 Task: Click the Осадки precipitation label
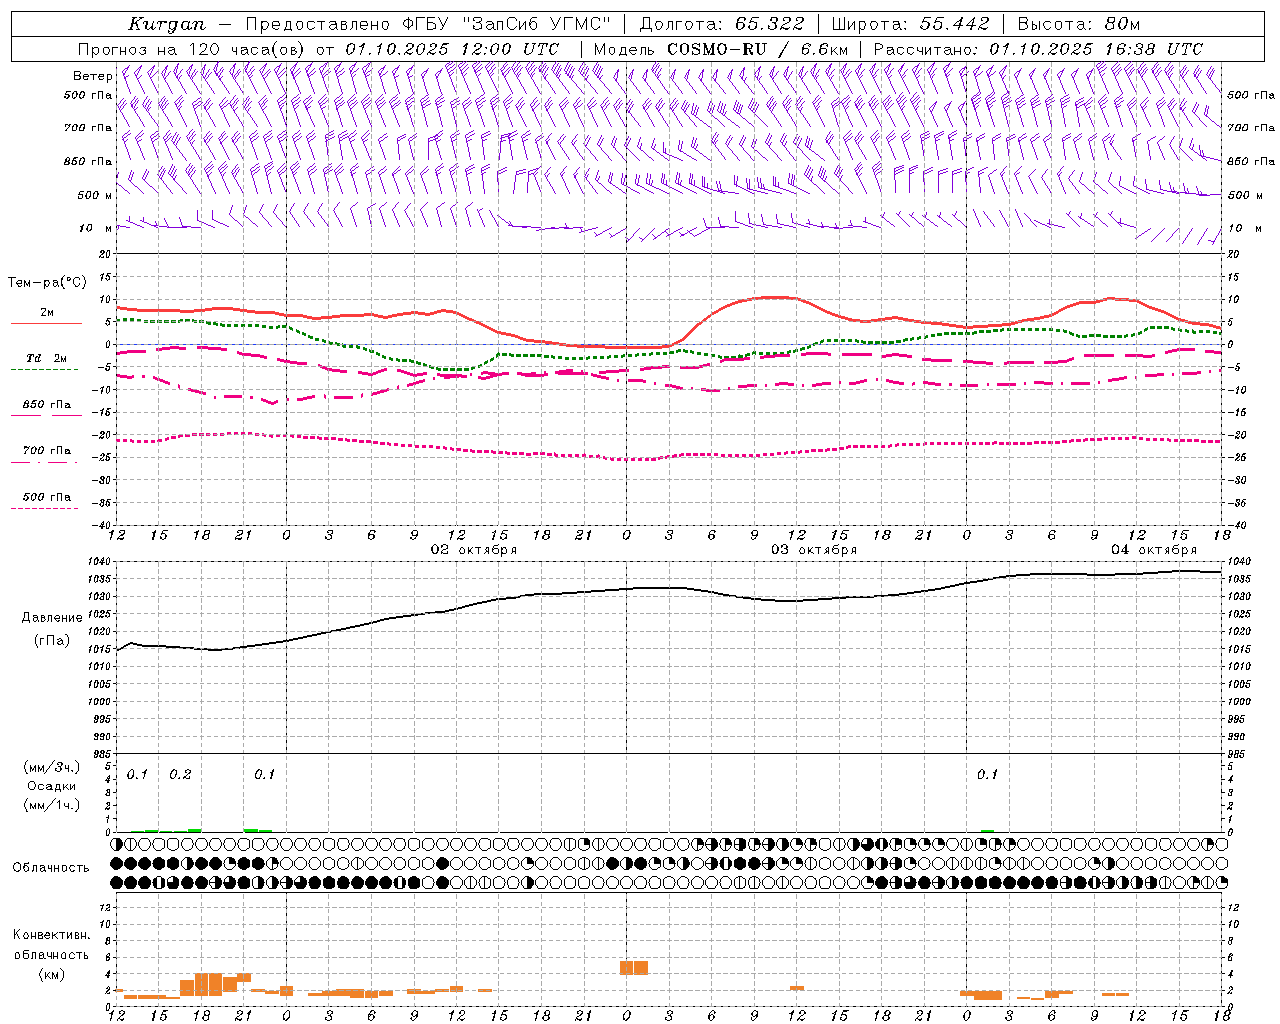click(x=52, y=786)
